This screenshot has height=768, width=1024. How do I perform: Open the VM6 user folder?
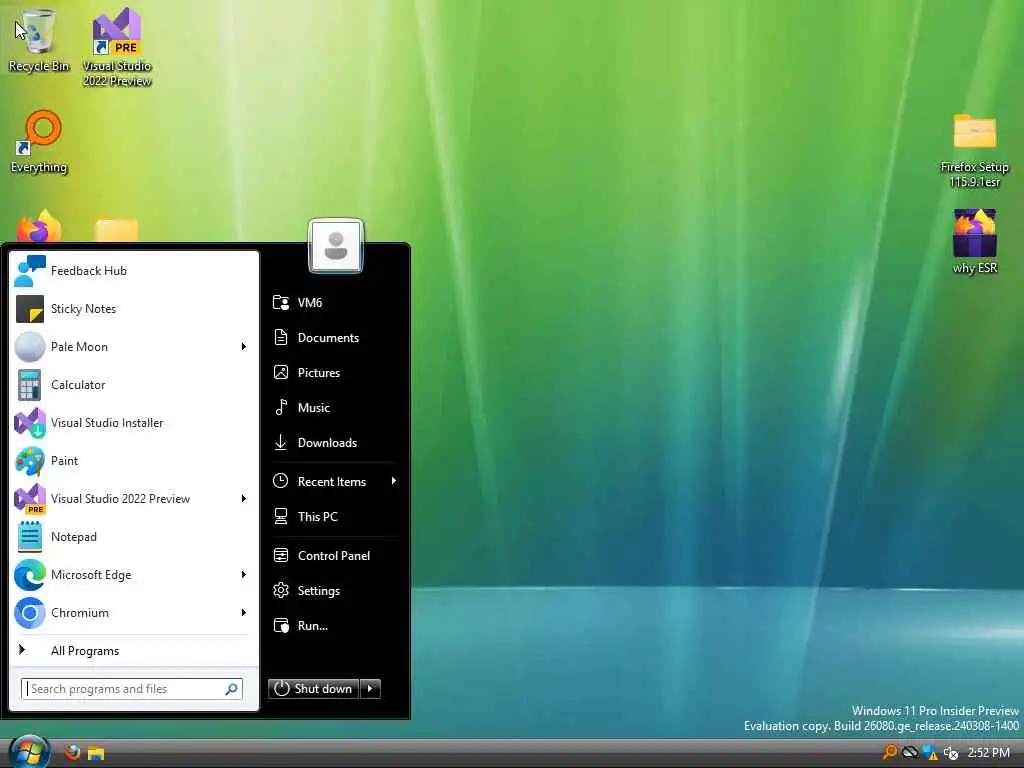pos(334,302)
